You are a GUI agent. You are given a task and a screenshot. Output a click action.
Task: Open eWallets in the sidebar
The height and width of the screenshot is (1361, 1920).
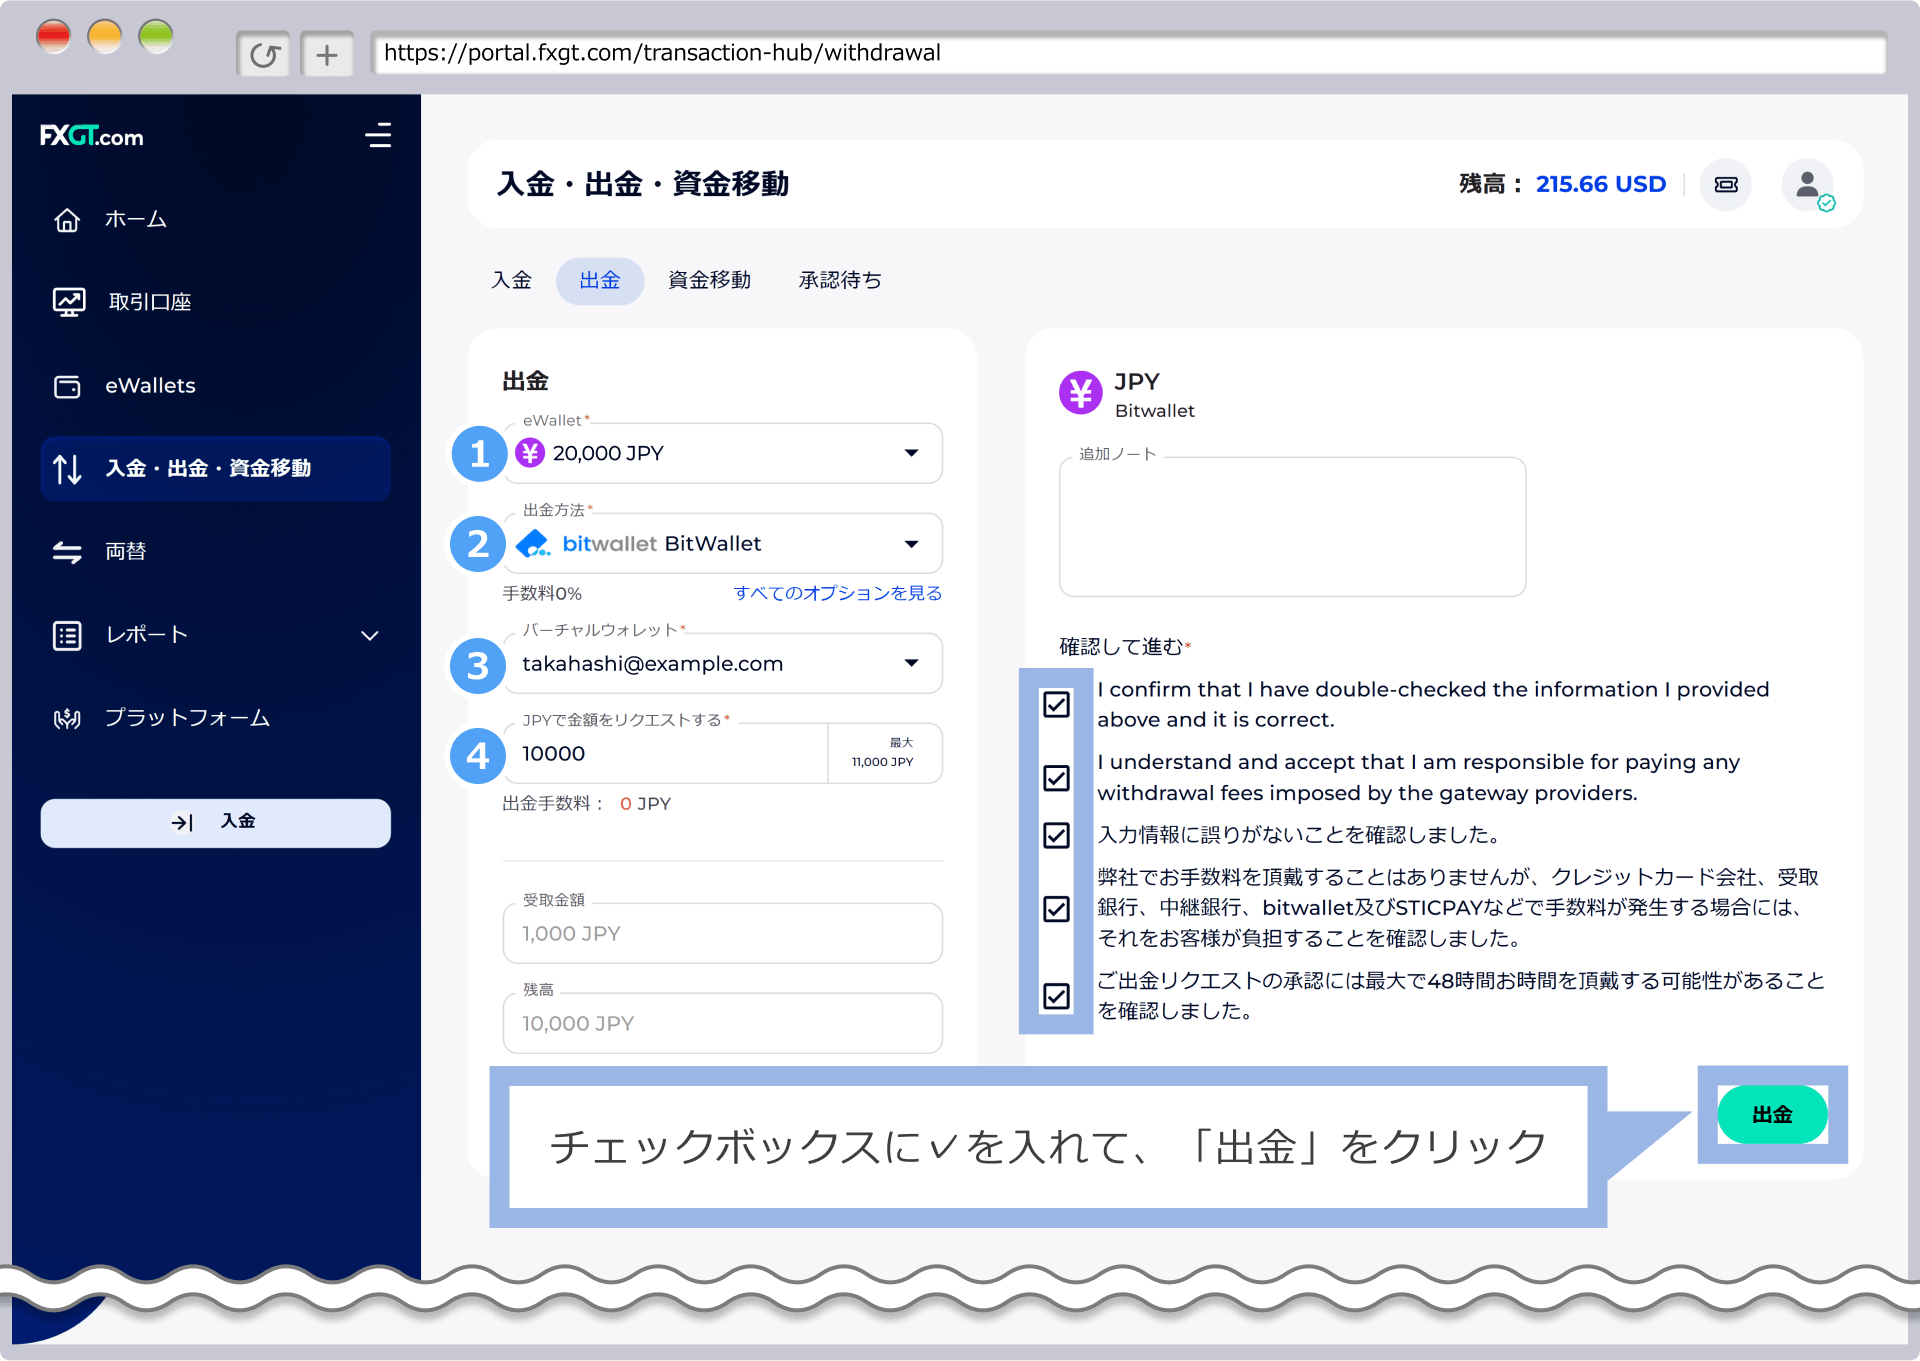215,386
